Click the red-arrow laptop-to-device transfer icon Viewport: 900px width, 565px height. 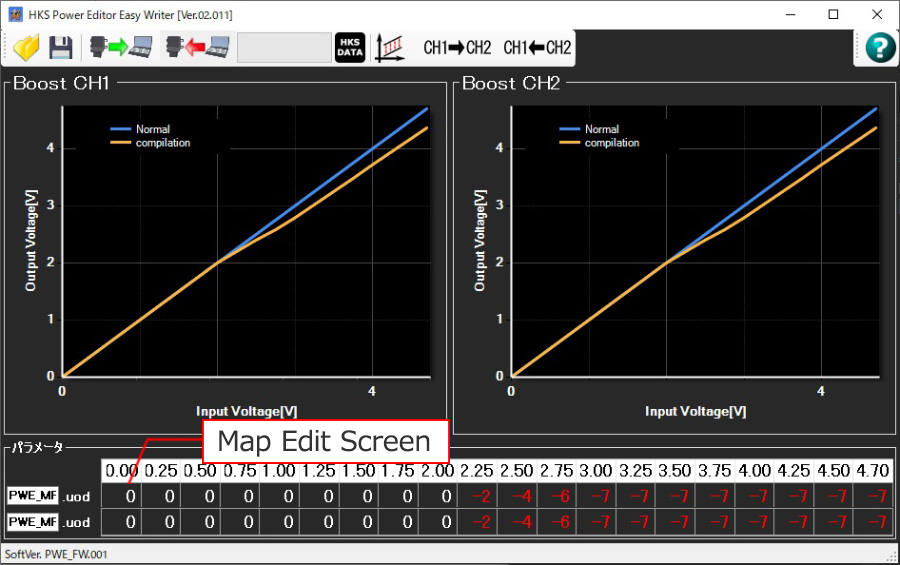coord(197,48)
